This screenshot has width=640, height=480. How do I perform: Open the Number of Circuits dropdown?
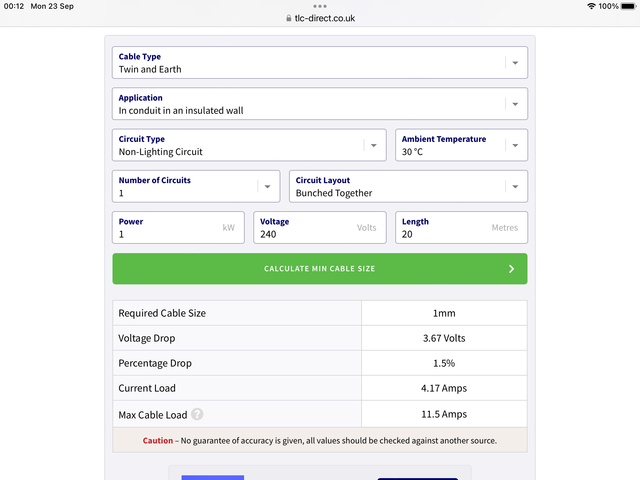[196, 187]
